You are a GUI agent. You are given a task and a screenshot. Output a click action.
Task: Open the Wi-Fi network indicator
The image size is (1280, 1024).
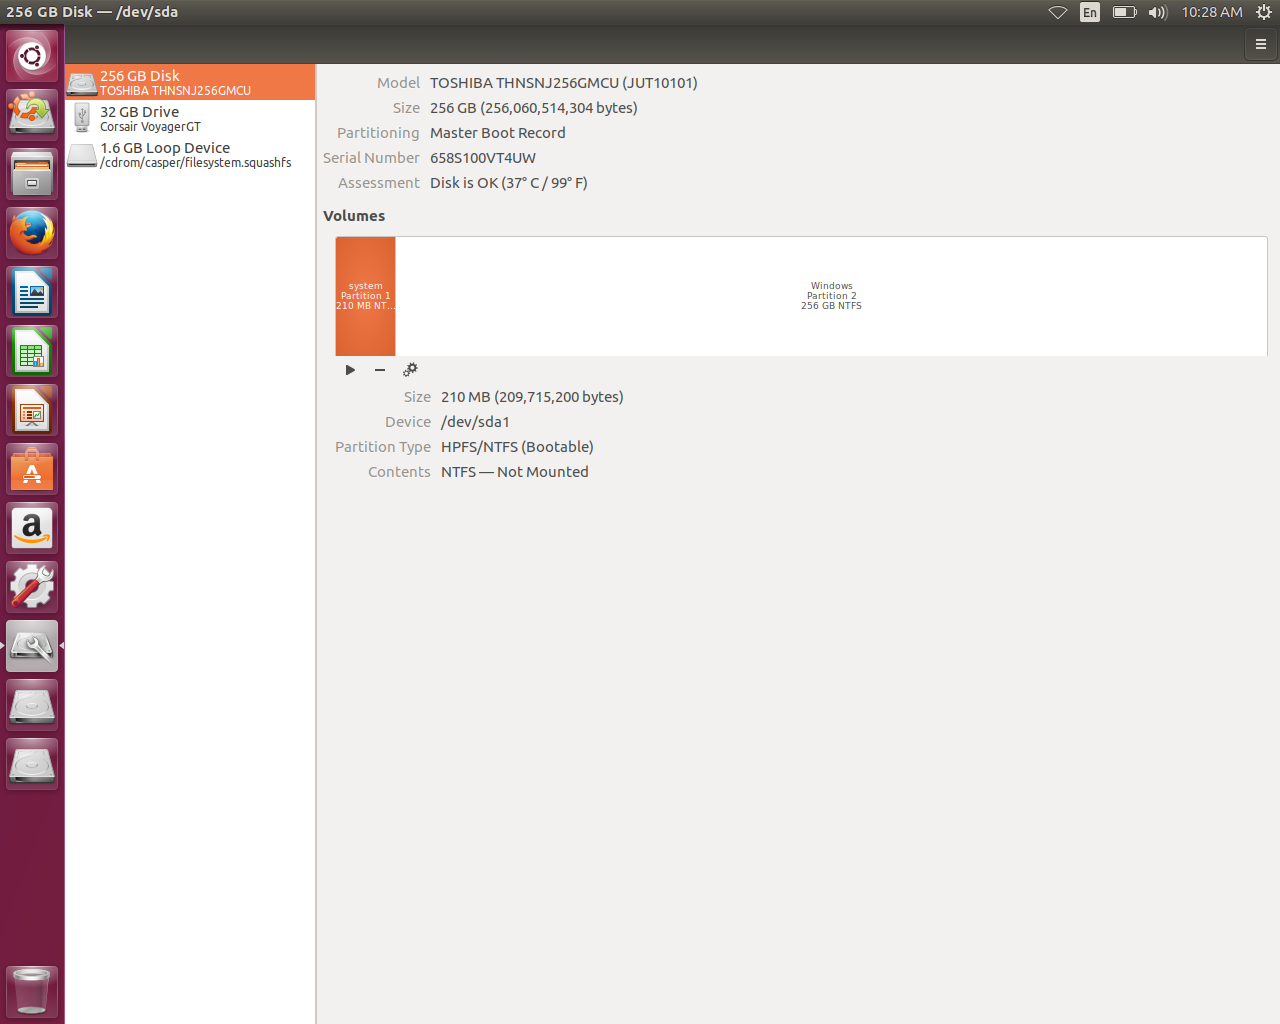click(x=1058, y=12)
